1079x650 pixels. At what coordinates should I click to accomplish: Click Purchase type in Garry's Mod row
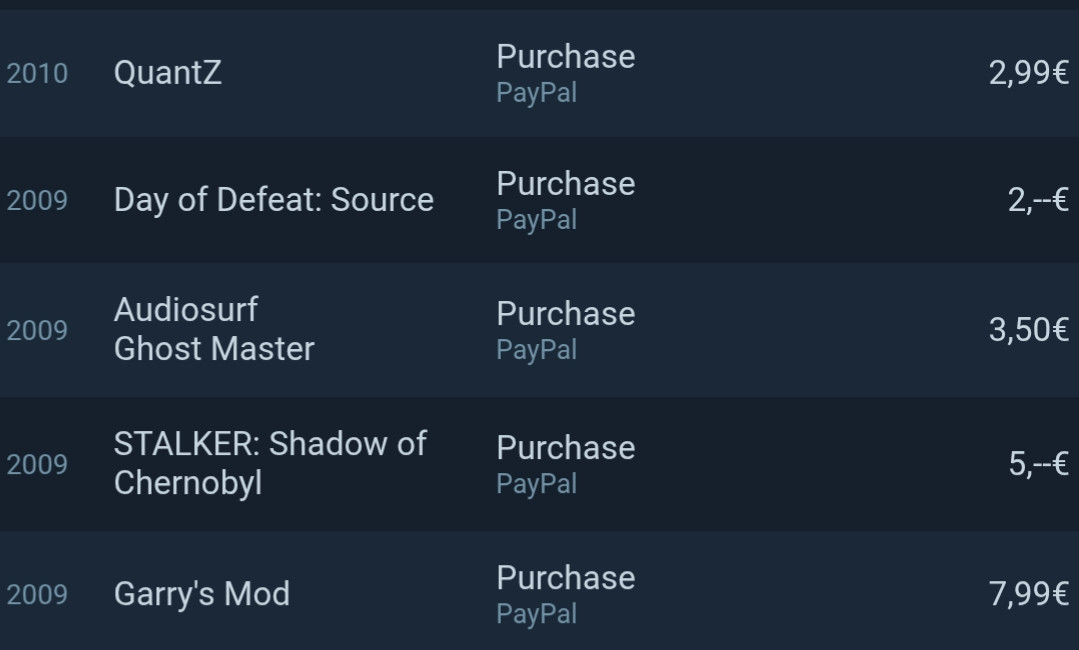click(565, 578)
